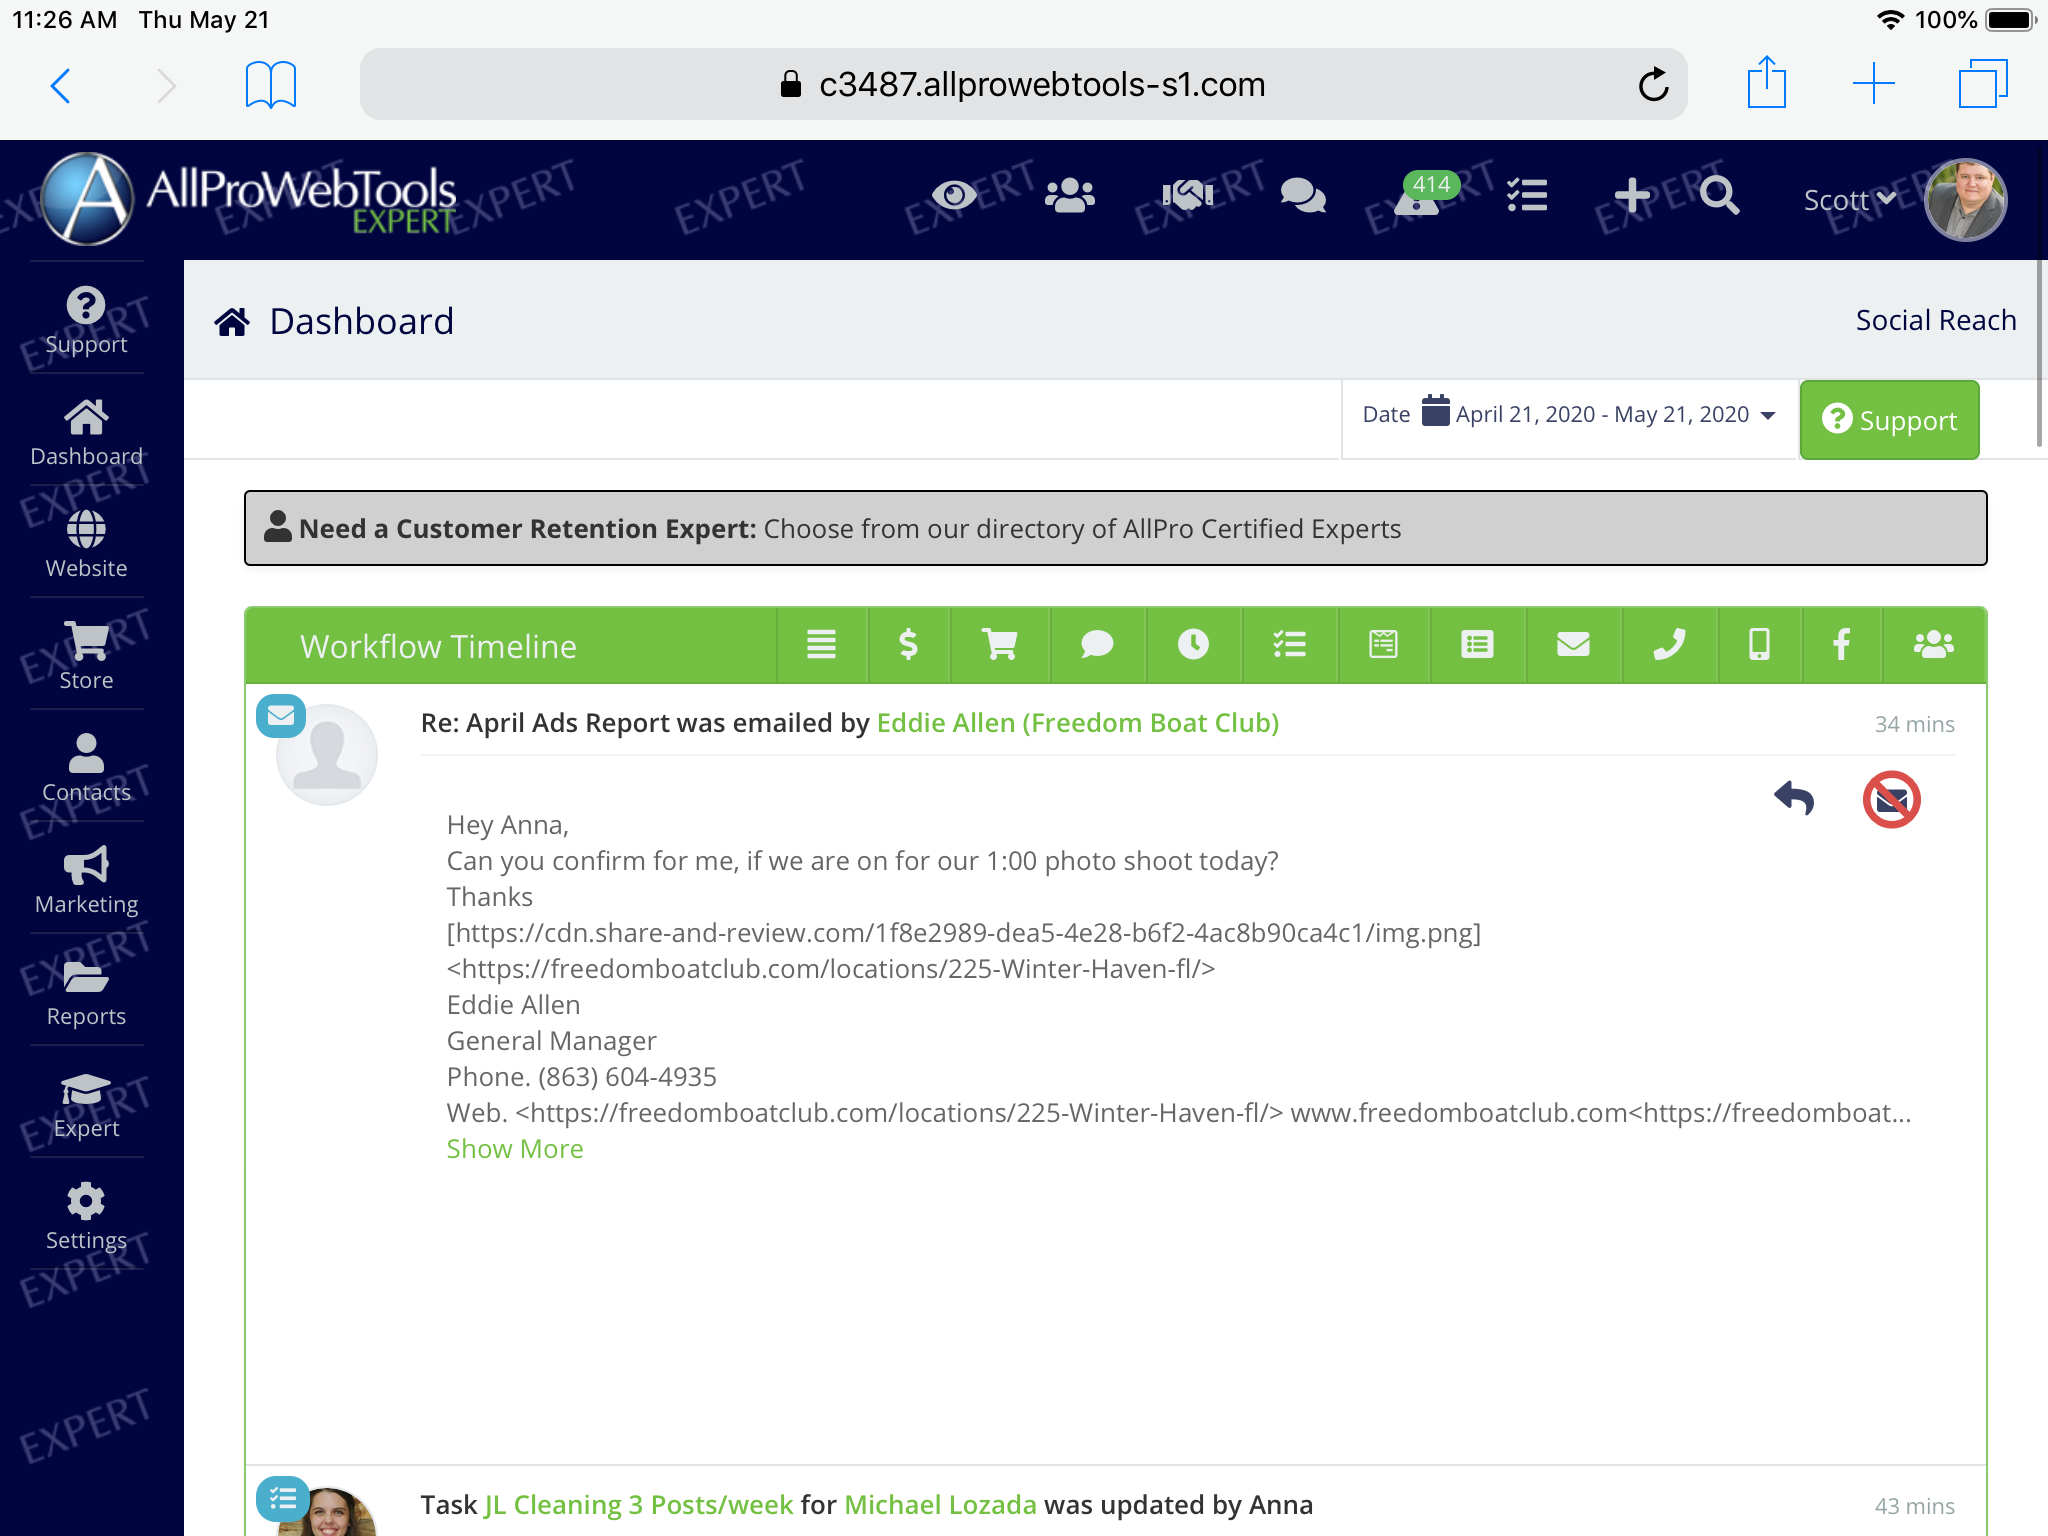The image size is (2048, 1536).
Task: Filter timeline by notes form icon
Action: tap(1383, 644)
